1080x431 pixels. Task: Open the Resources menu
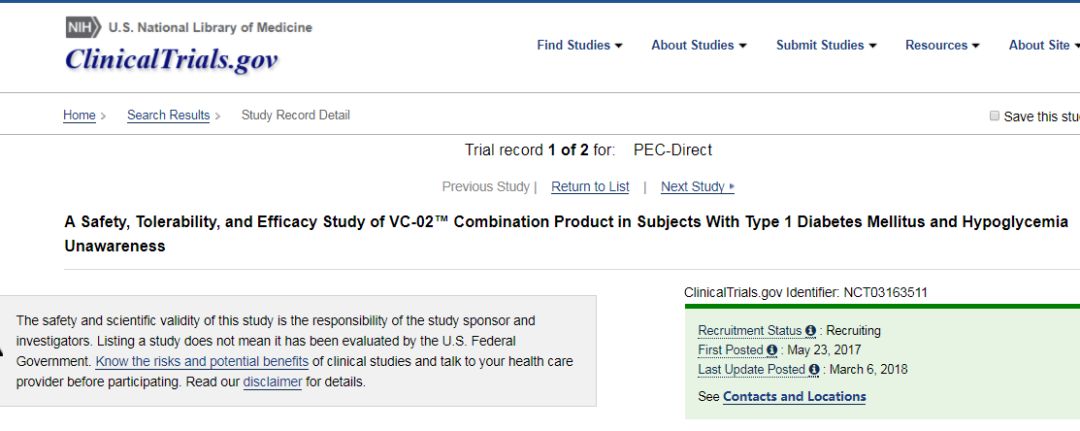tap(942, 45)
